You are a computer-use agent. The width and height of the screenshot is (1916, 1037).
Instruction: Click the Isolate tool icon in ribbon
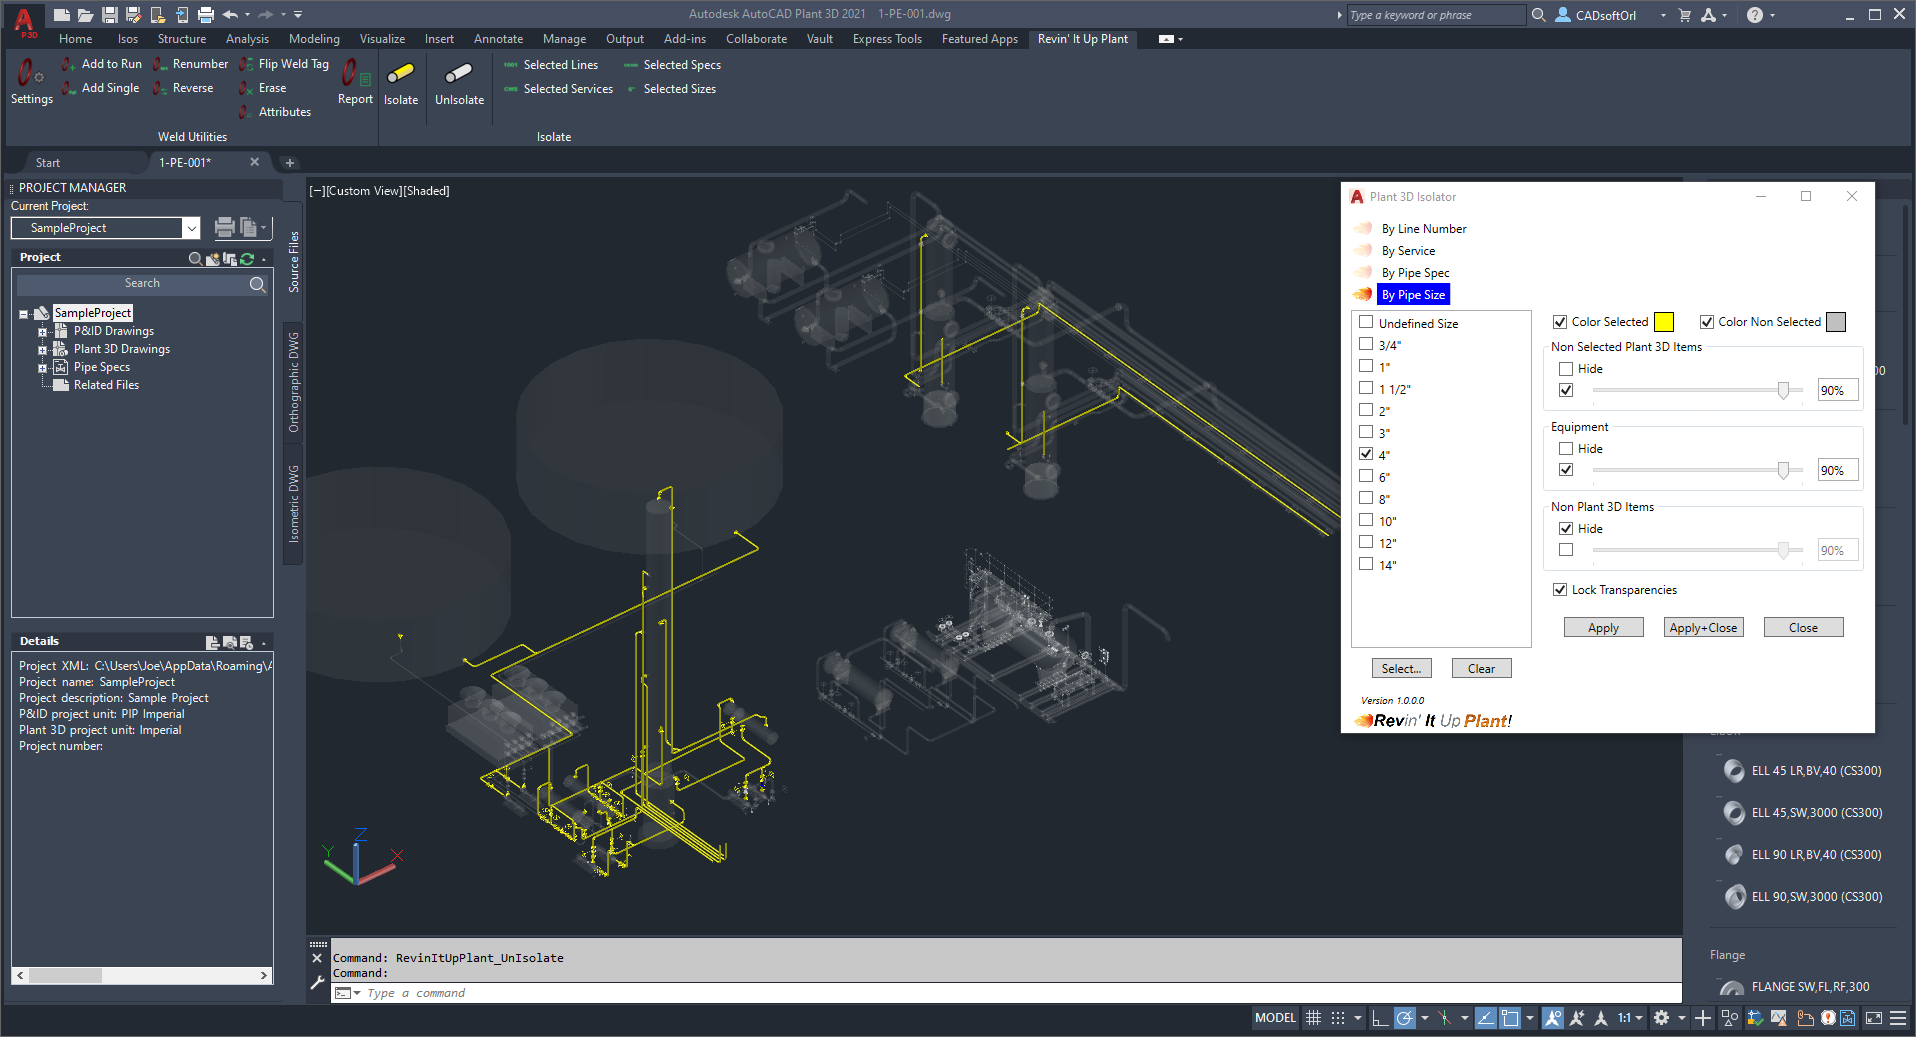tap(400, 75)
